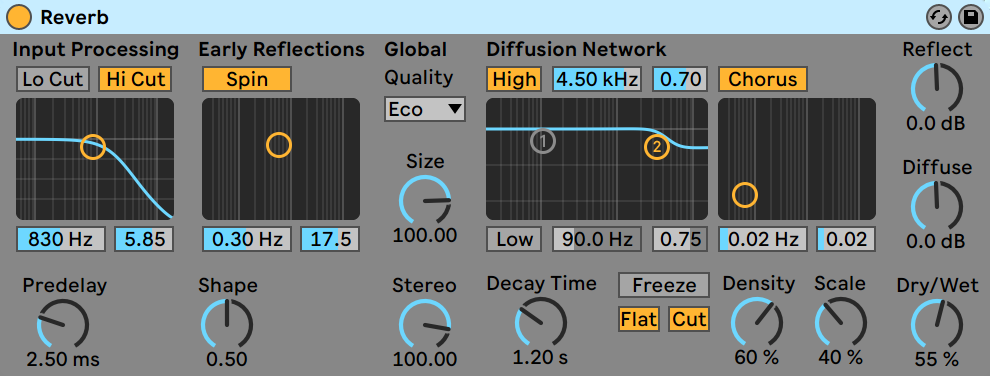This screenshot has height=376, width=990.
Task: Click the 60 % Density value
Action: pos(756,357)
